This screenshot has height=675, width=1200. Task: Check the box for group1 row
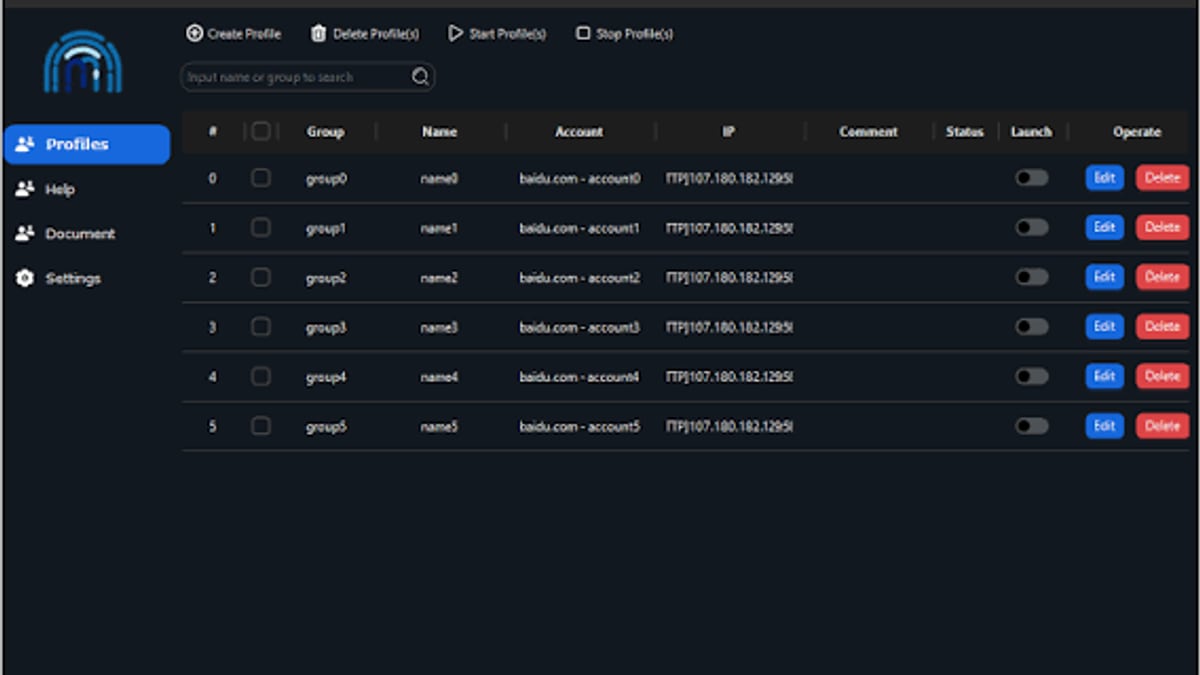click(261, 228)
